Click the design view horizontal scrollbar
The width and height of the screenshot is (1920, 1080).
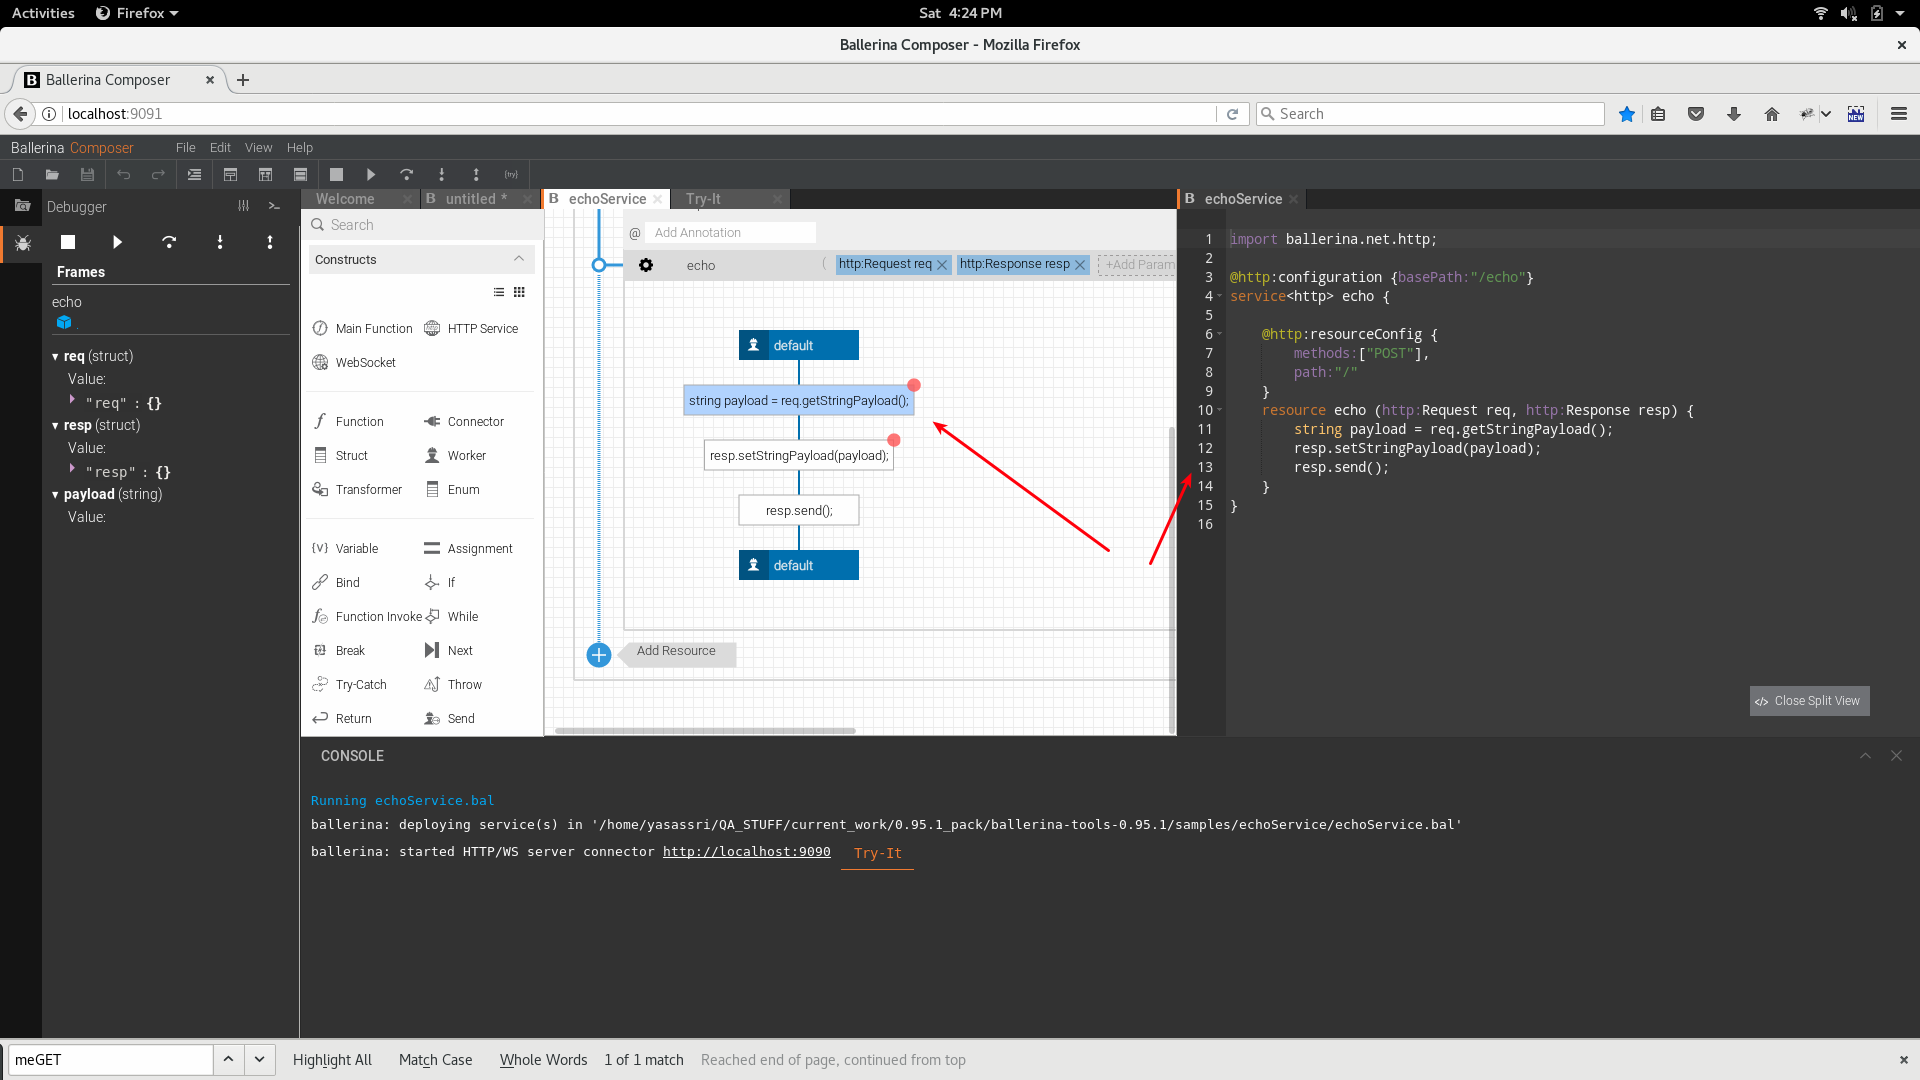pos(705,731)
